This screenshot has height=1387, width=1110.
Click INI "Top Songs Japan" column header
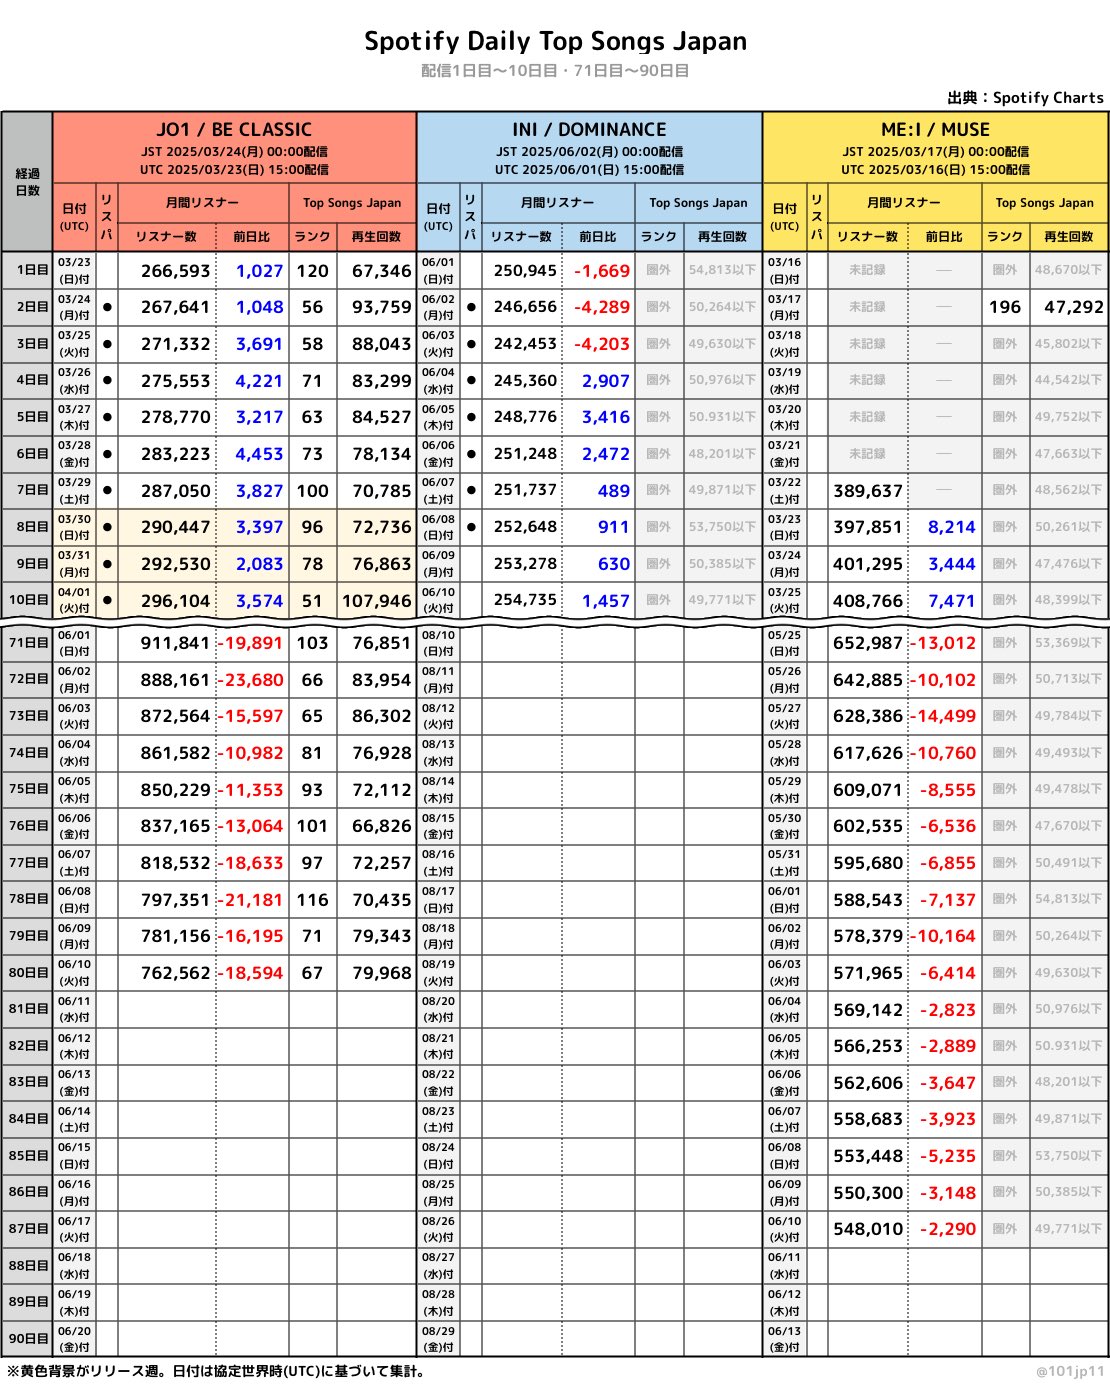point(698,202)
